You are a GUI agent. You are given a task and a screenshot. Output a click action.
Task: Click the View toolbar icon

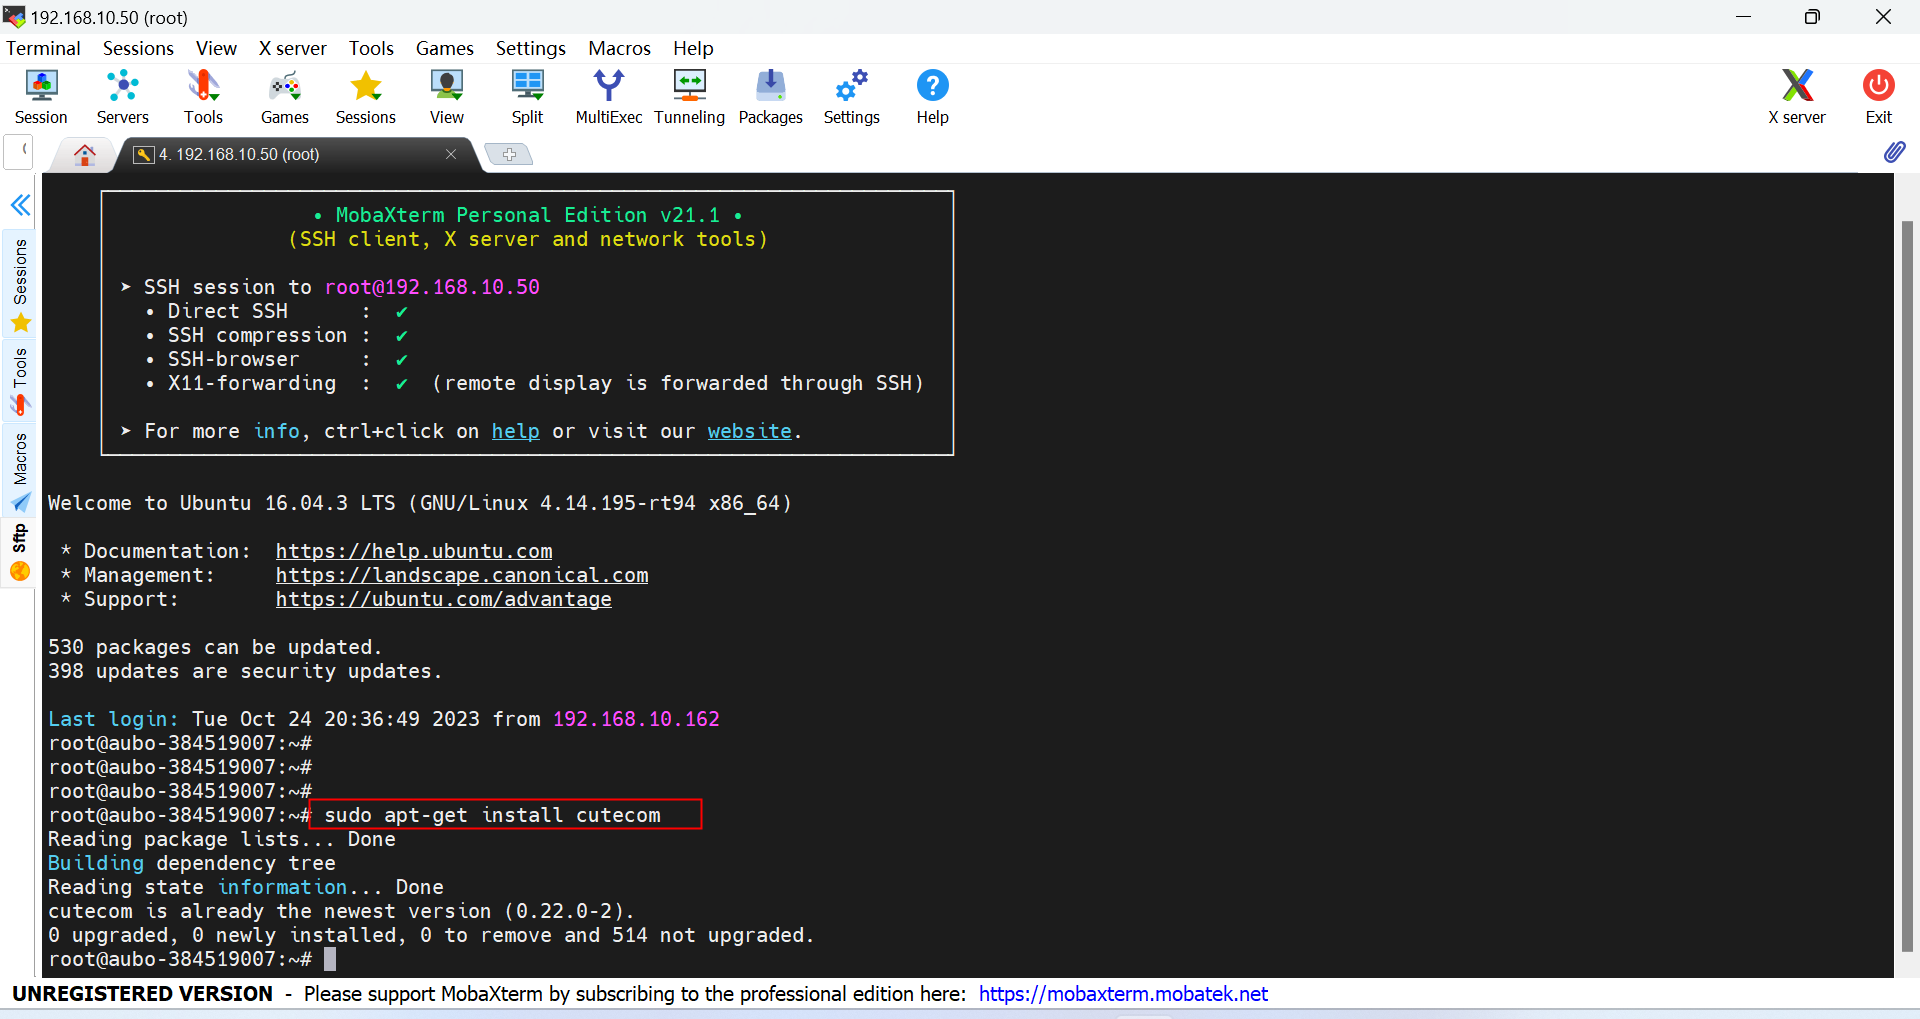click(x=447, y=97)
